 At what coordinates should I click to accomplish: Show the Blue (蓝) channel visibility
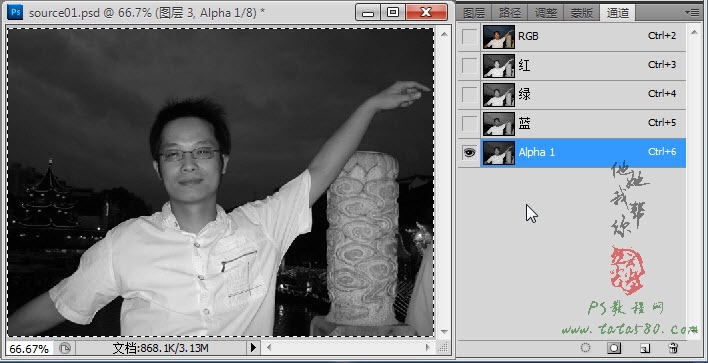click(x=470, y=123)
